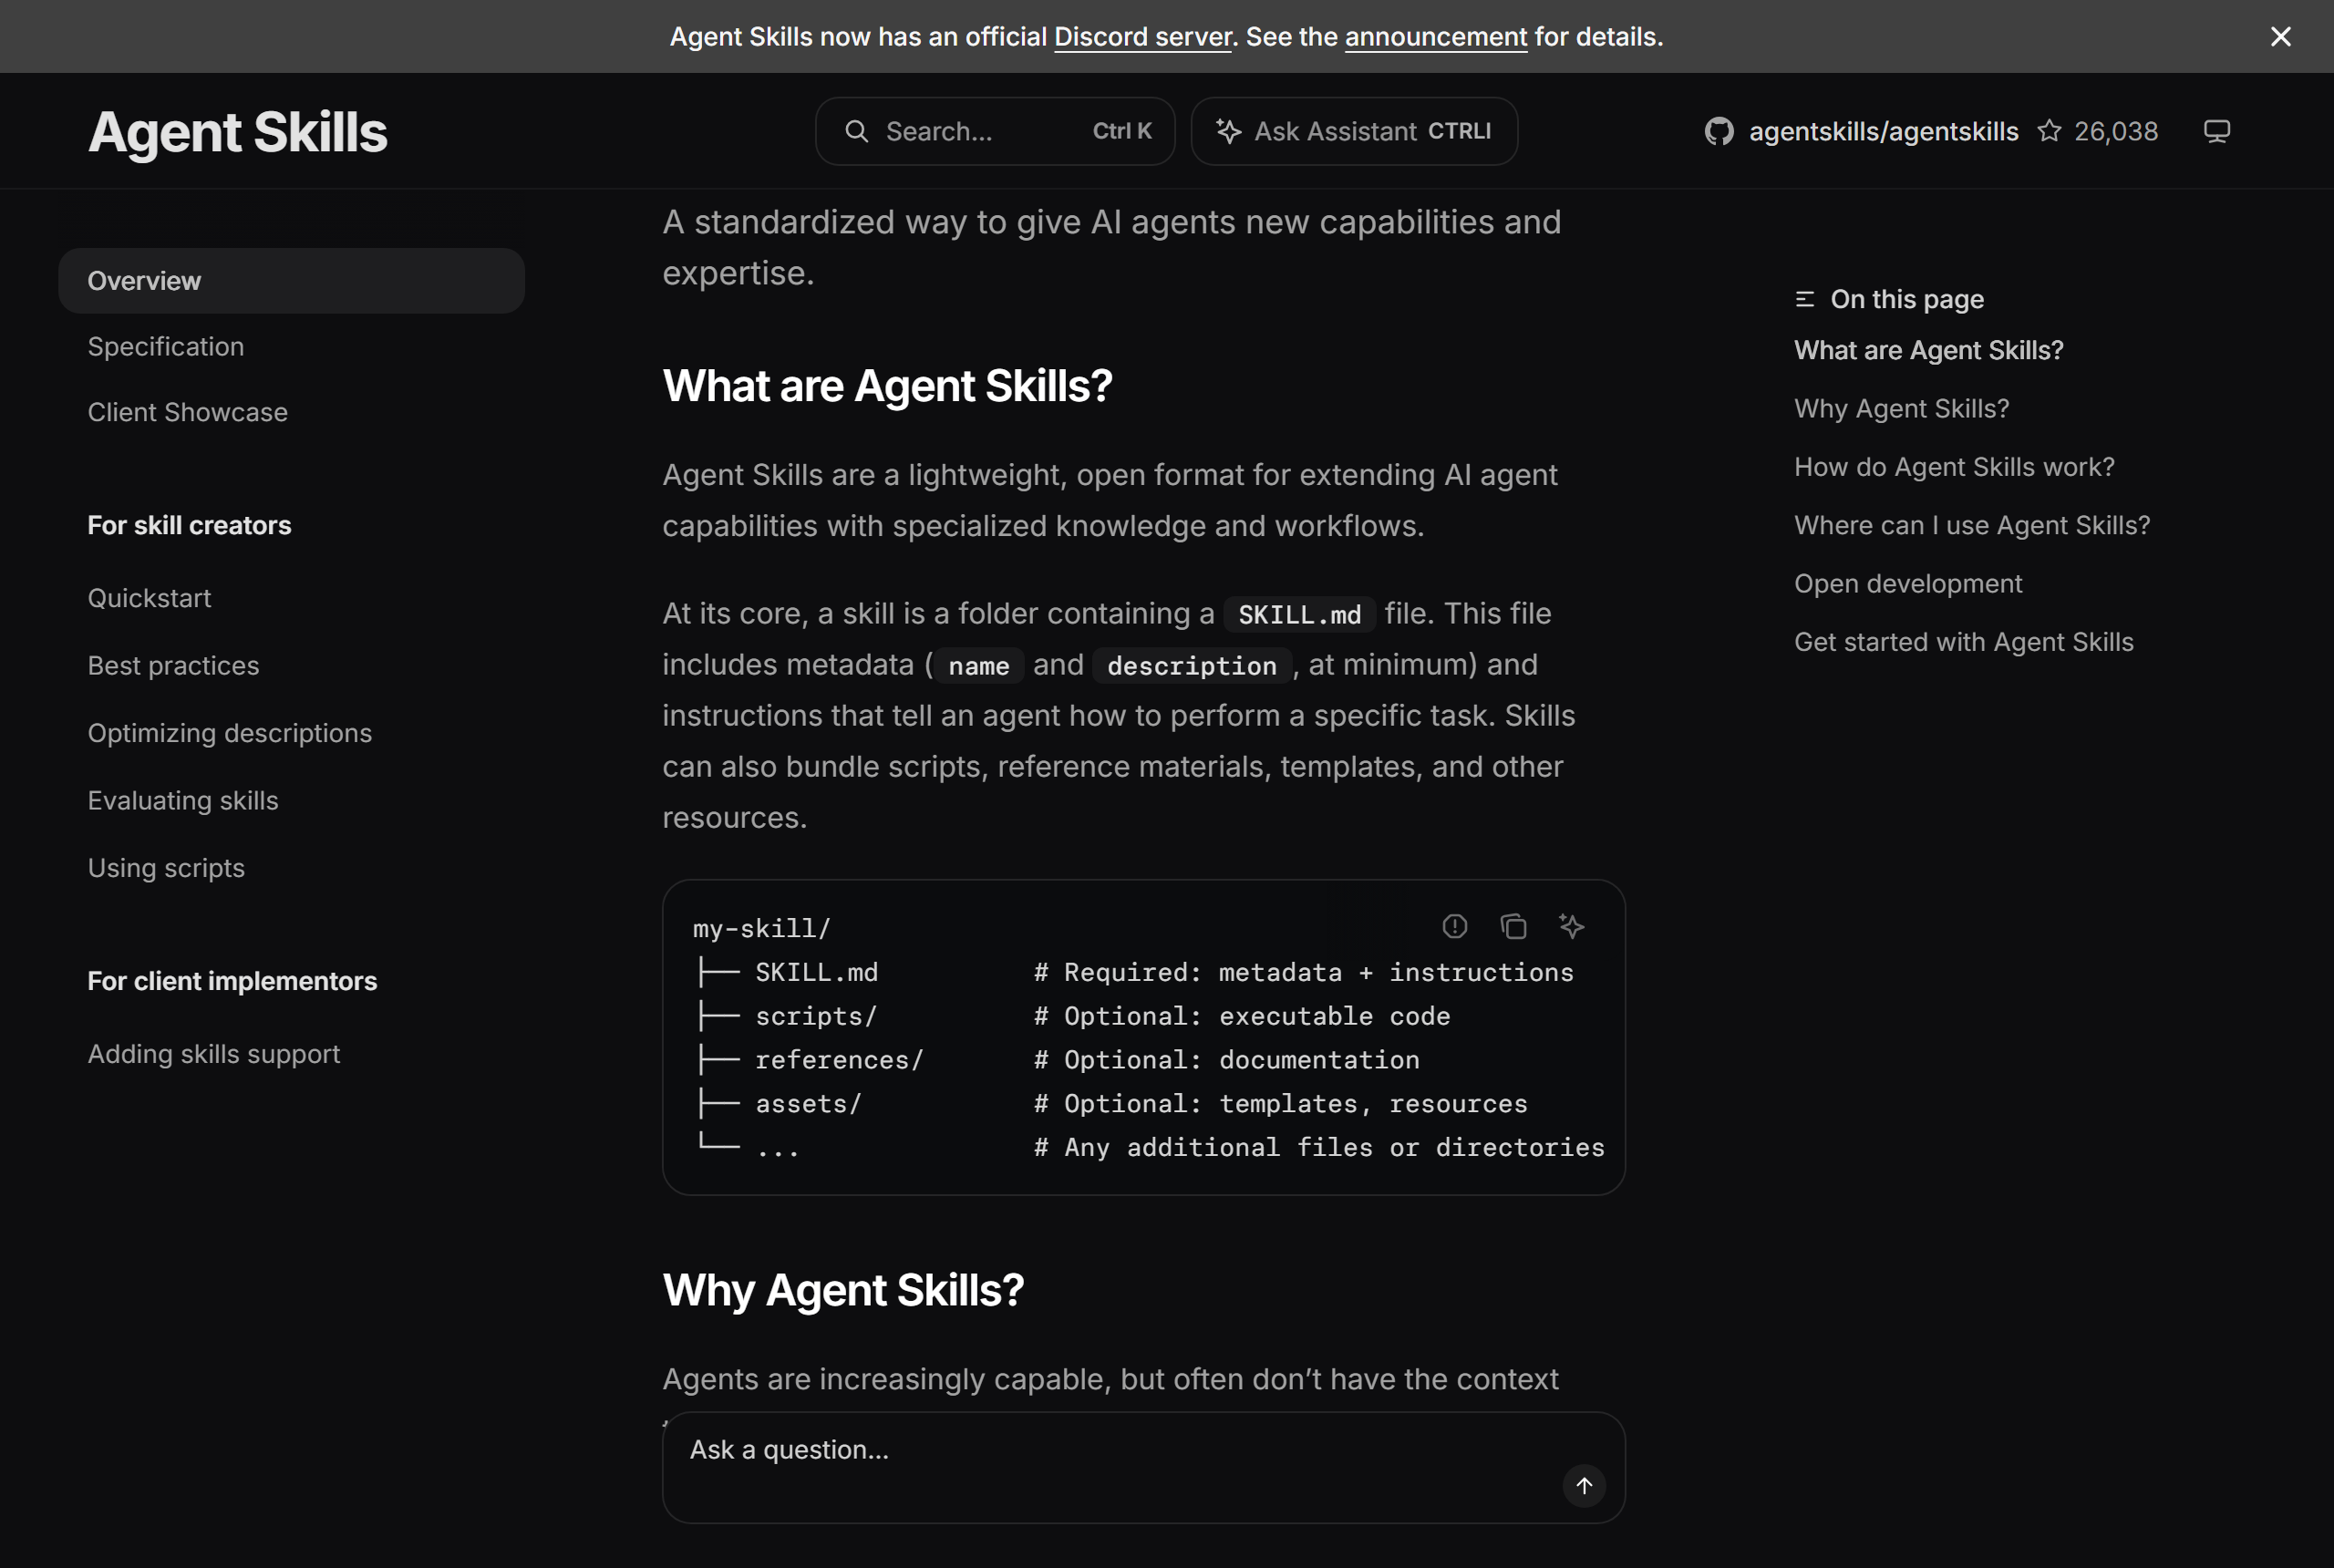Open the agentskills/agentskills repository link

tap(1883, 131)
